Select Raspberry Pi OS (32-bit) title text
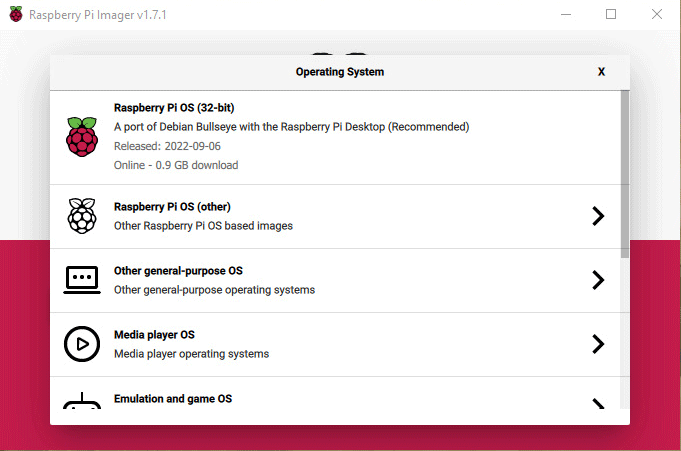Viewport: 681px width, 451px height. pos(174,108)
